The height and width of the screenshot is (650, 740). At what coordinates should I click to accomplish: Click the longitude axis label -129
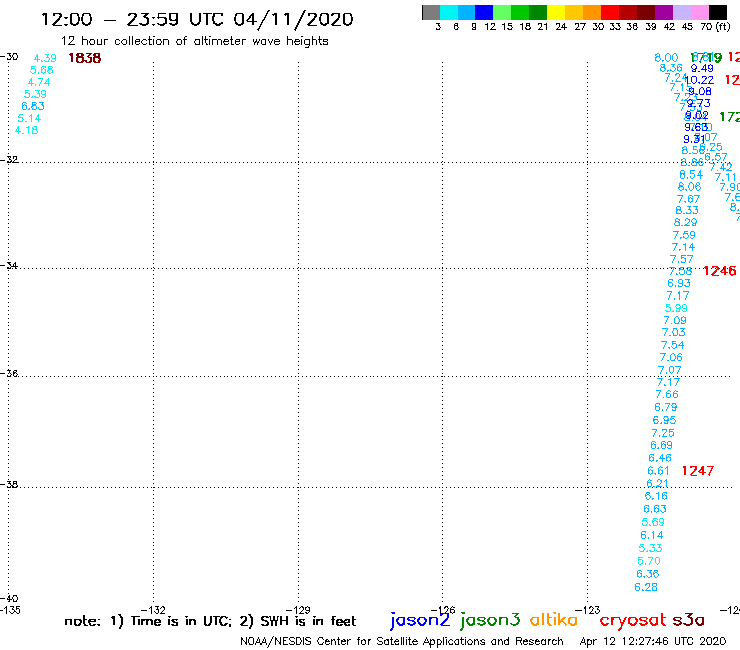pos(298,610)
